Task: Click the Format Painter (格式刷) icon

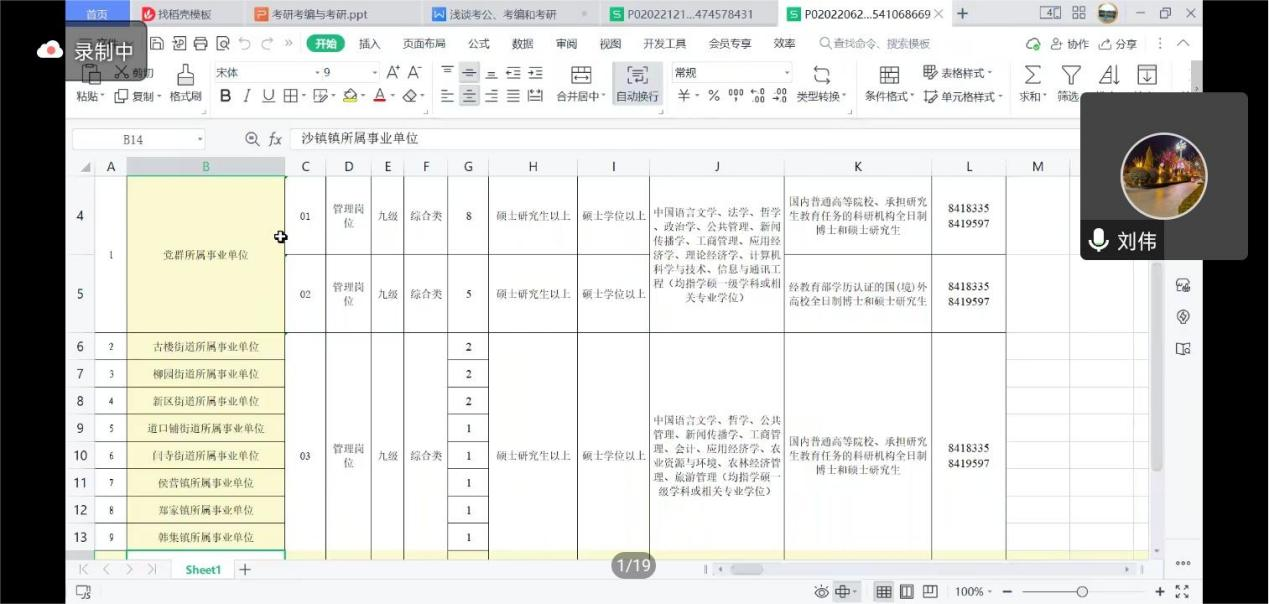Action: (x=185, y=76)
